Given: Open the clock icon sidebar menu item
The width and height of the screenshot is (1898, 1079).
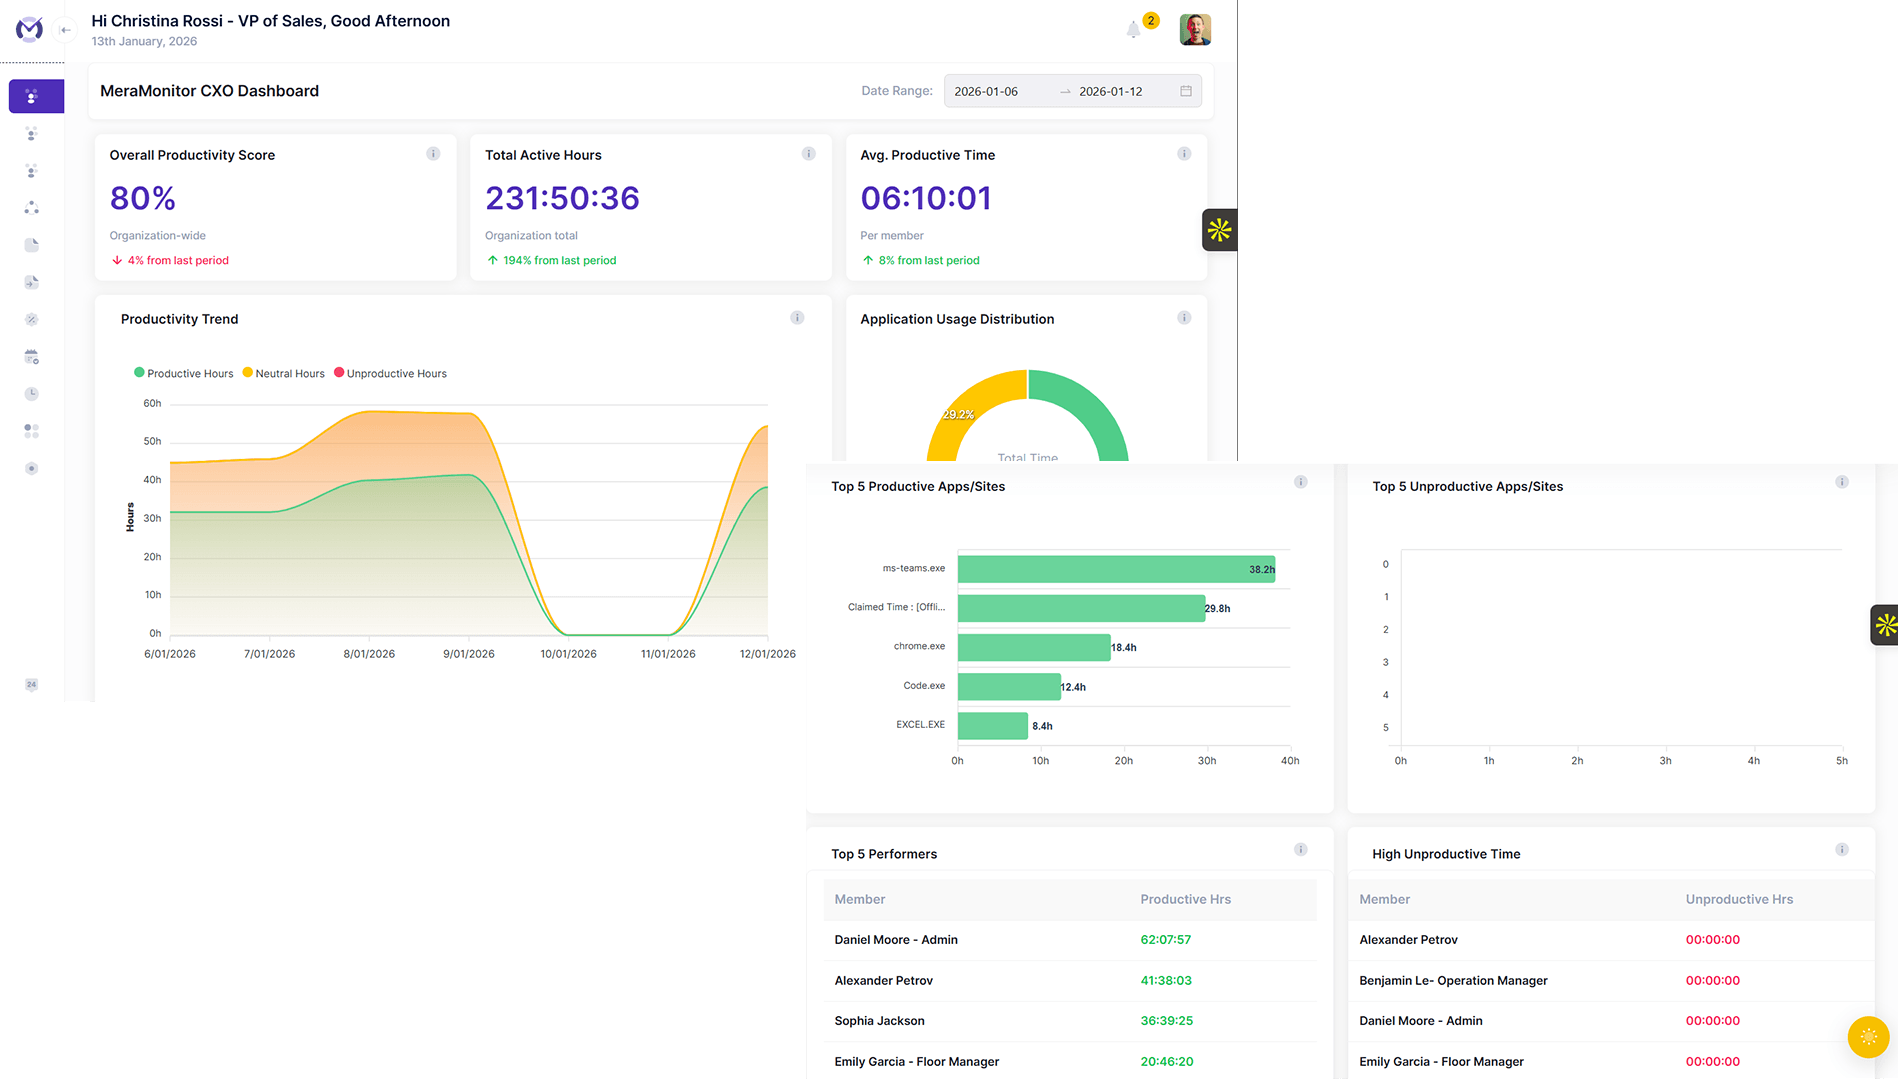Looking at the screenshot, I should tap(32, 394).
